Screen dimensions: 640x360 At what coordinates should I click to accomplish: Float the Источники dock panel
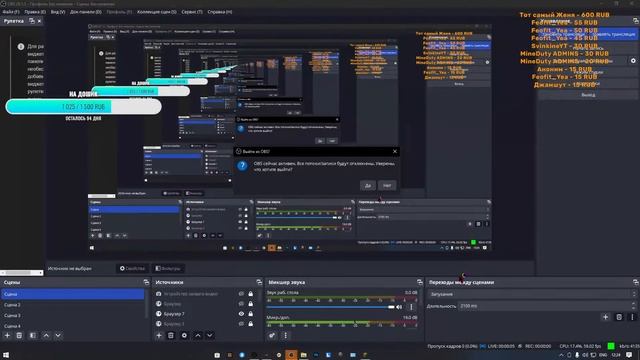click(x=259, y=282)
